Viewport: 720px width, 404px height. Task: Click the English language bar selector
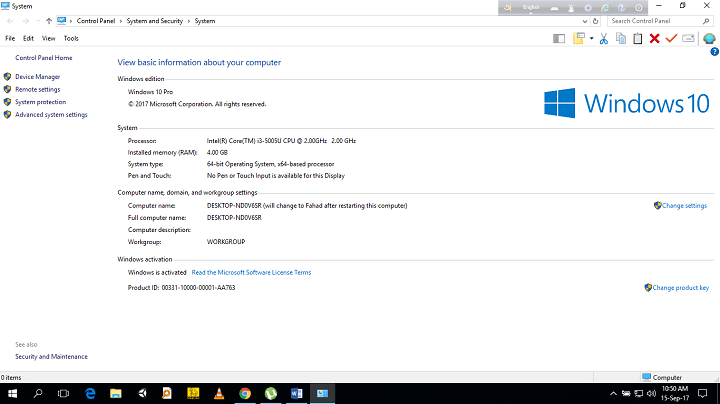pos(531,7)
